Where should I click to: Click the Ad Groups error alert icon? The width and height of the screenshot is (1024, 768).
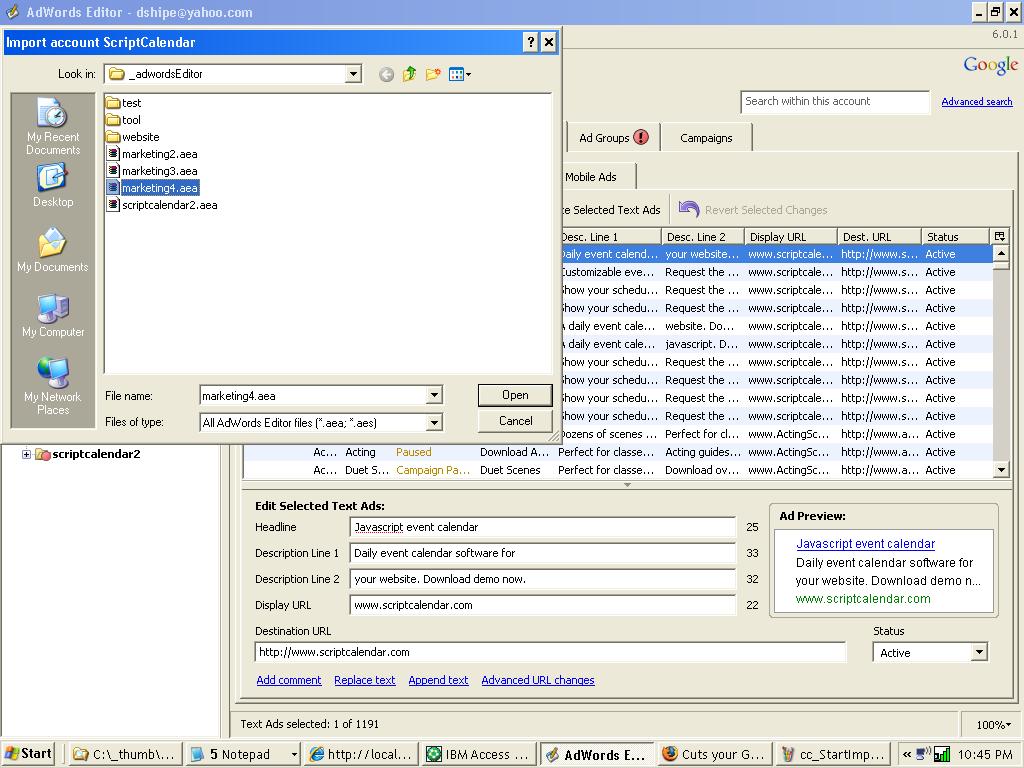pos(641,137)
